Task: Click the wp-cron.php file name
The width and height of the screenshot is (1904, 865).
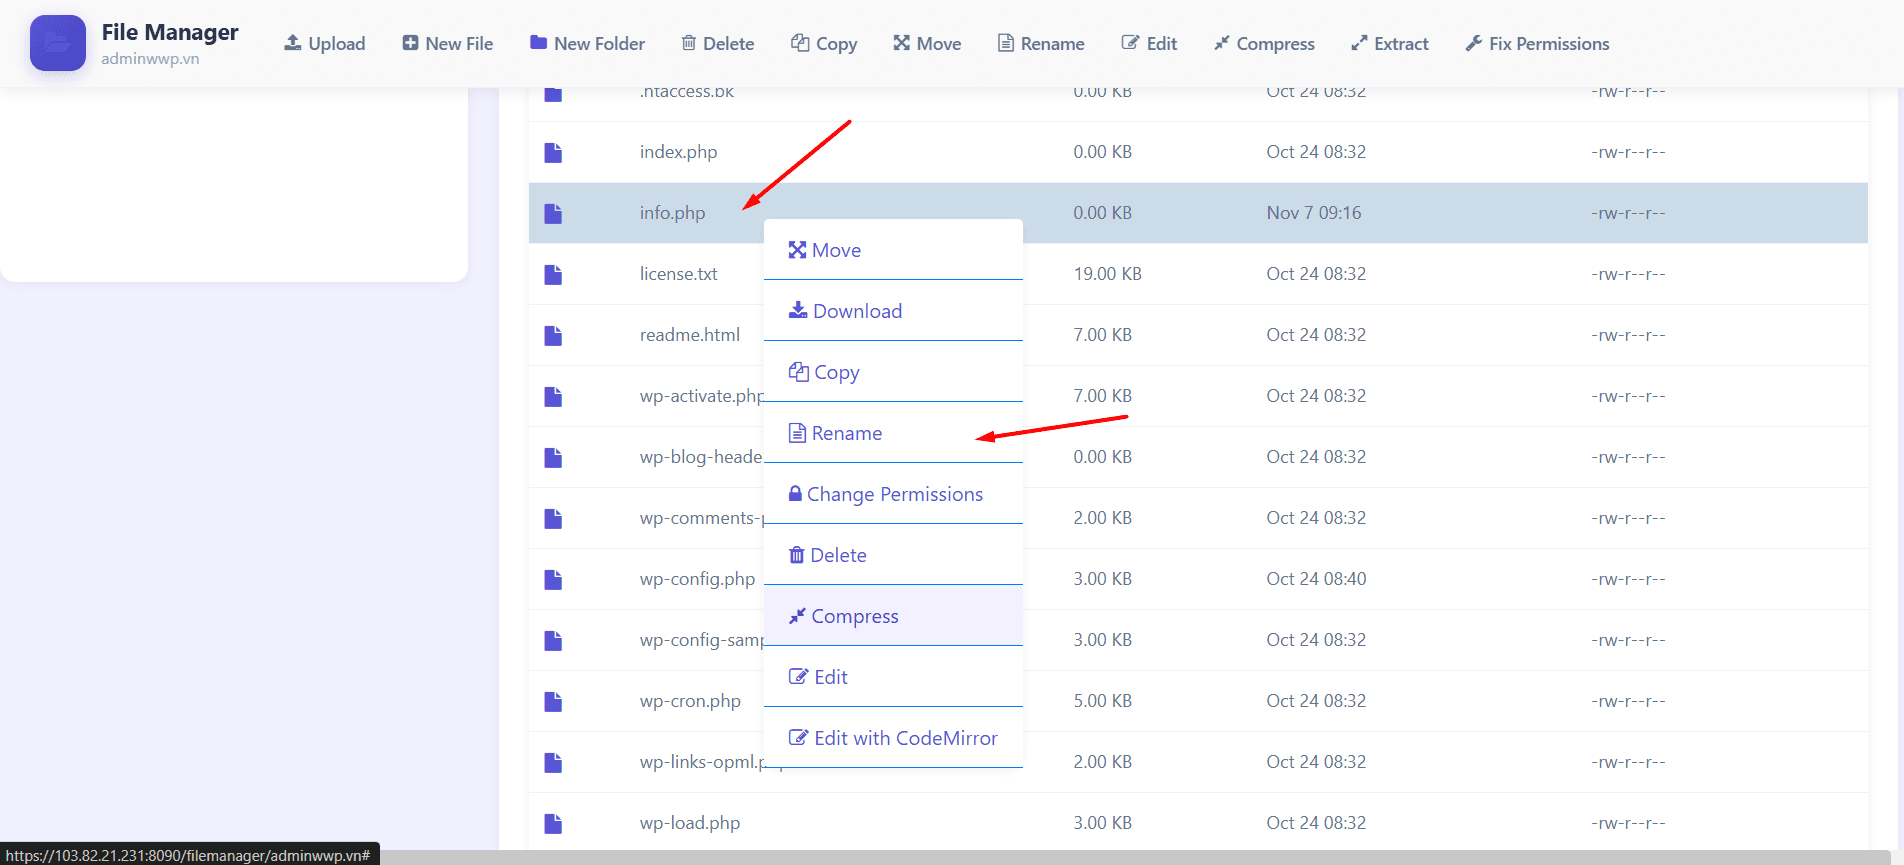Action: coord(690,701)
